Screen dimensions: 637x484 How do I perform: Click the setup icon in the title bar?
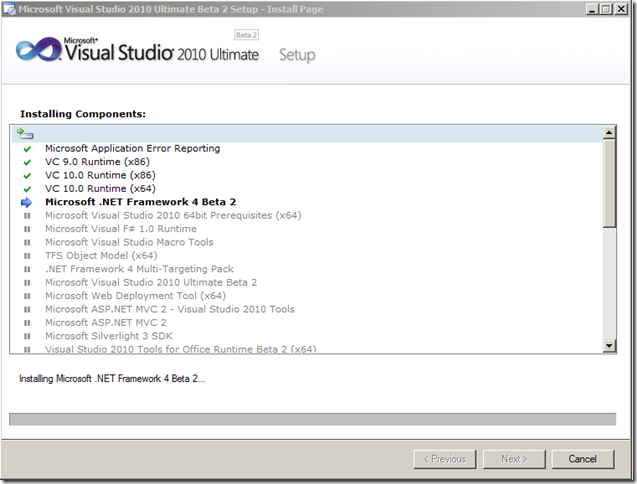(9, 9)
